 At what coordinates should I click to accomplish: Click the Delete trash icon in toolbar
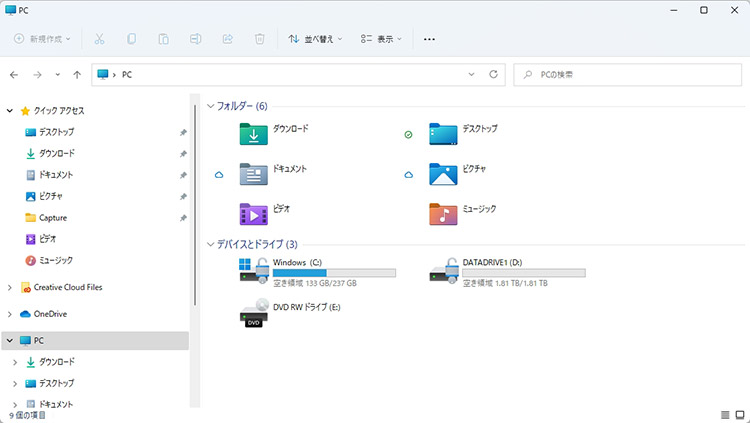[259, 39]
